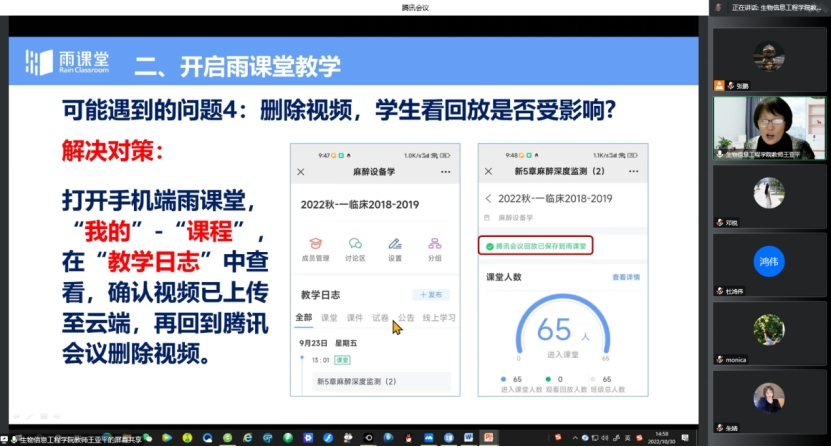Select monica's participant avatar tile
The image size is (831, 447).
click(x=768, y=333)
